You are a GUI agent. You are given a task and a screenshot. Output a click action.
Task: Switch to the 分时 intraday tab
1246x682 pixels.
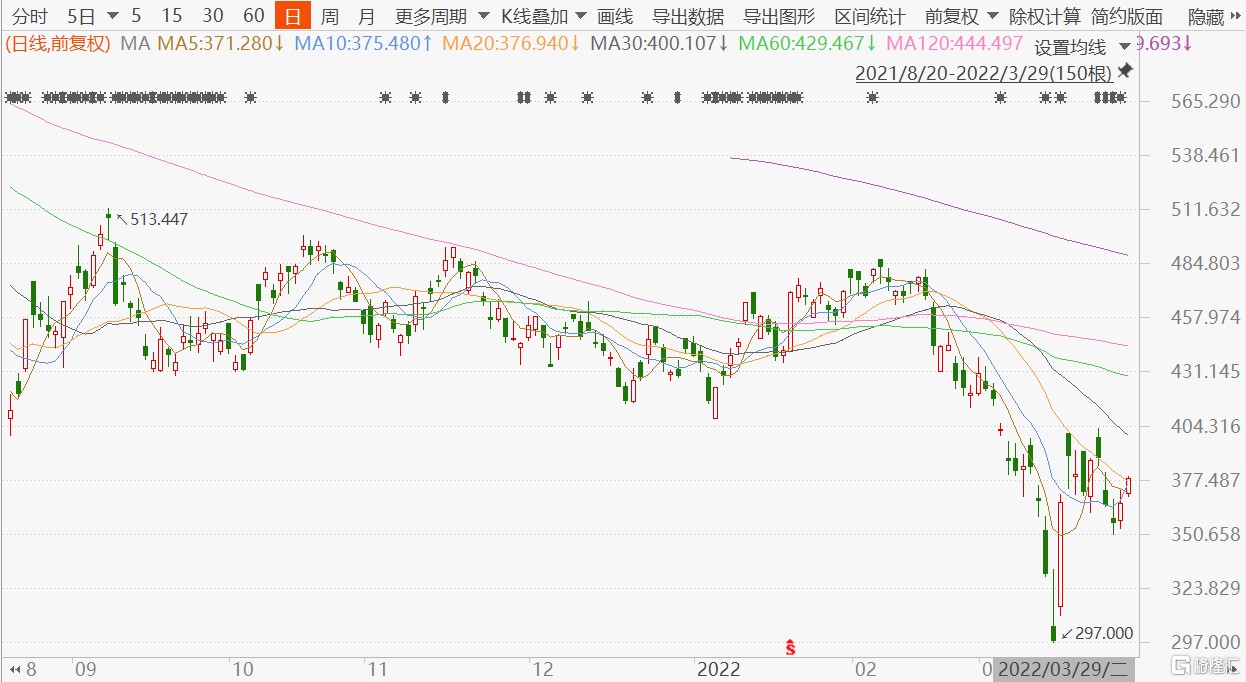click(x=29, y=16)
